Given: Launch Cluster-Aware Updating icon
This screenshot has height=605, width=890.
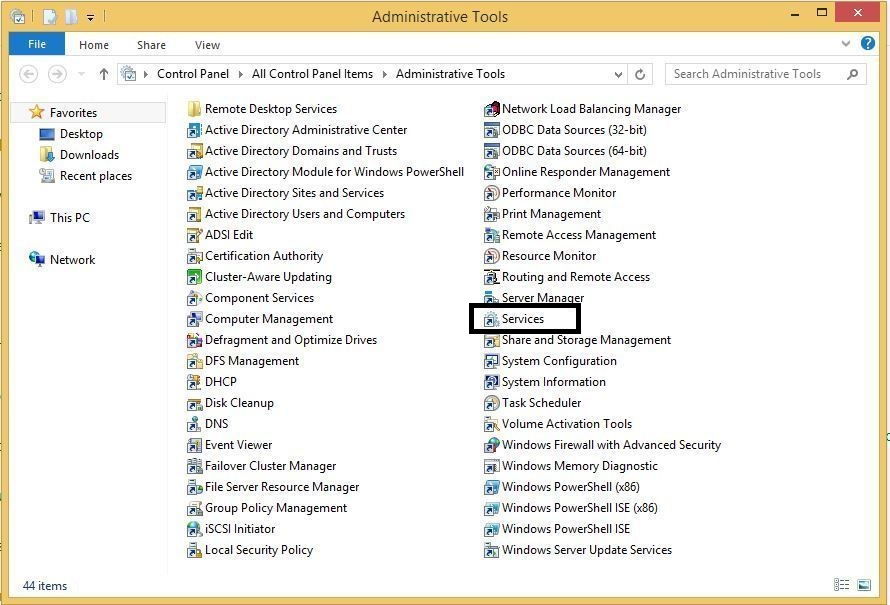Looking at the screenshot, I should (195, 277).
